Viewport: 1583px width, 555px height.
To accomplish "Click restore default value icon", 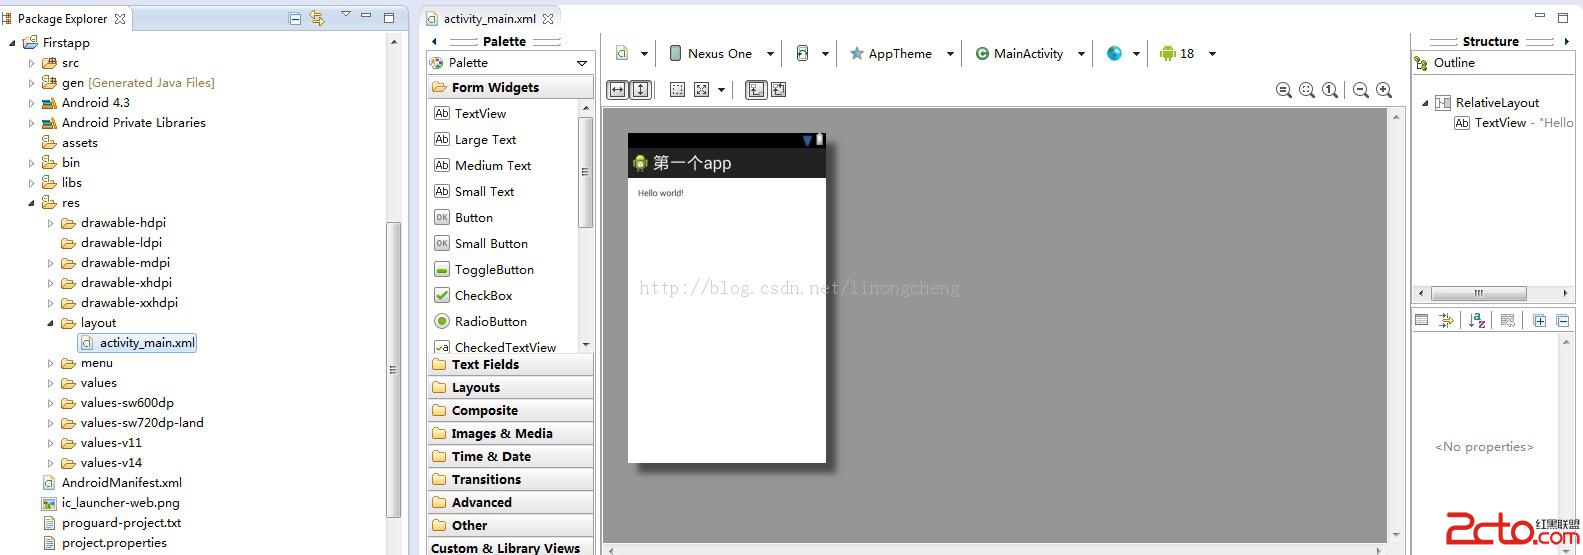I will pos(1508,320).
